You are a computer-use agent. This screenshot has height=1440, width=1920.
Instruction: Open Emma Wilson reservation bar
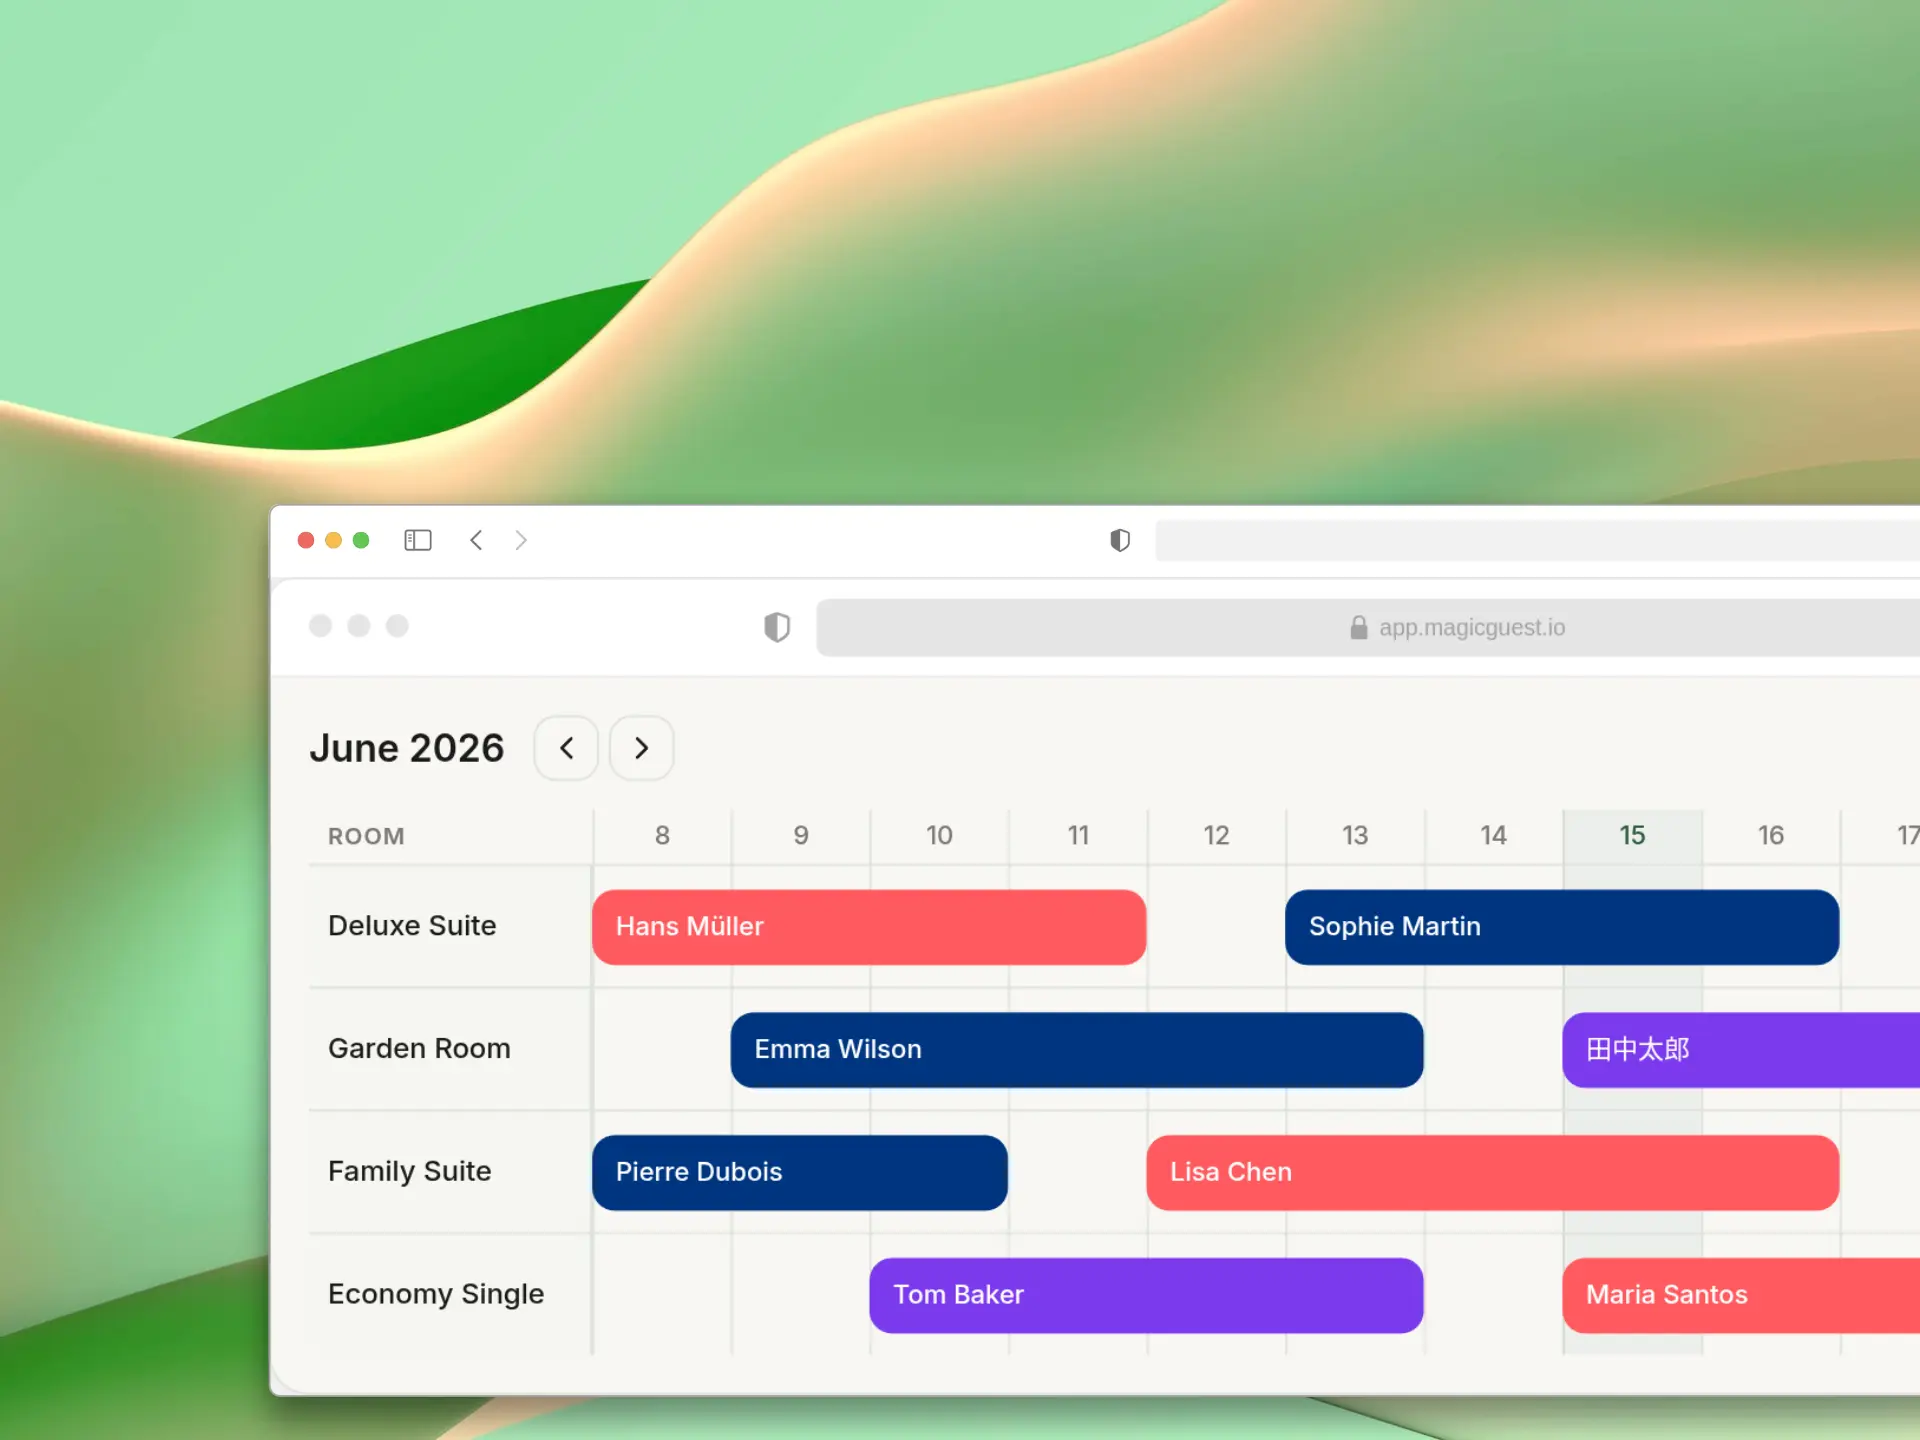click(x=1077, y=1050)
